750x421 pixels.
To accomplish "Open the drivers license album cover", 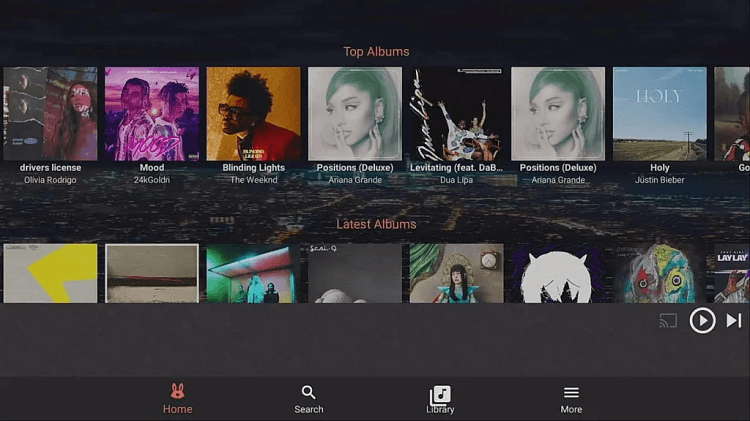I will (50, 114).
